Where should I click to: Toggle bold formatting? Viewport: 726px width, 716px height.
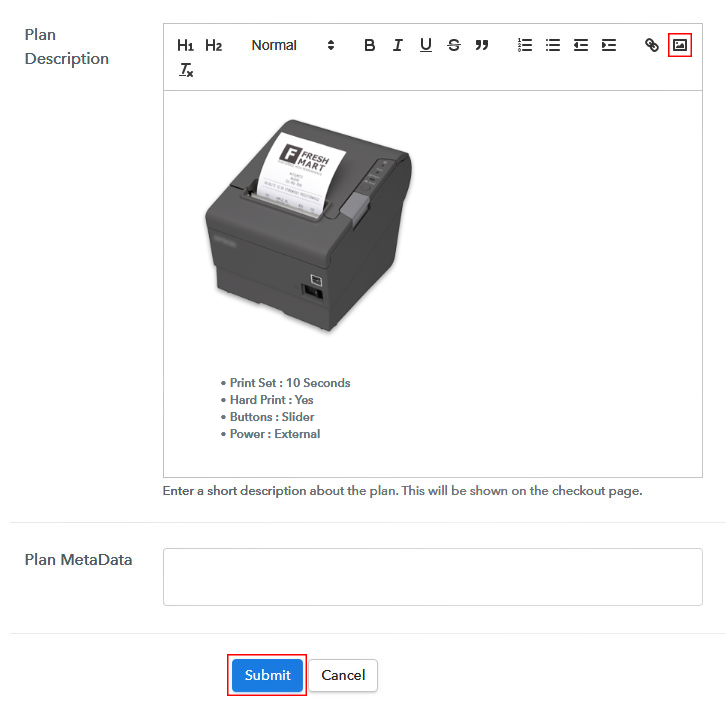tap(369, 45)
